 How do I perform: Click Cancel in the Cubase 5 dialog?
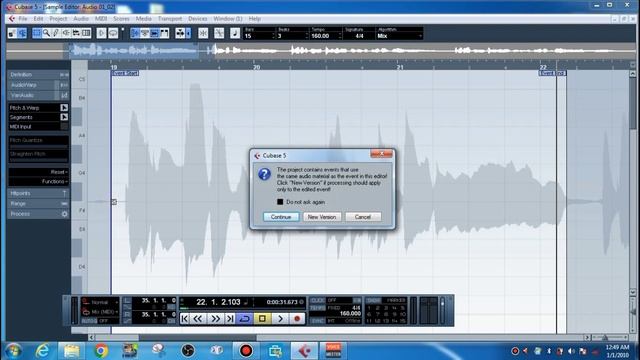(363, 217)
